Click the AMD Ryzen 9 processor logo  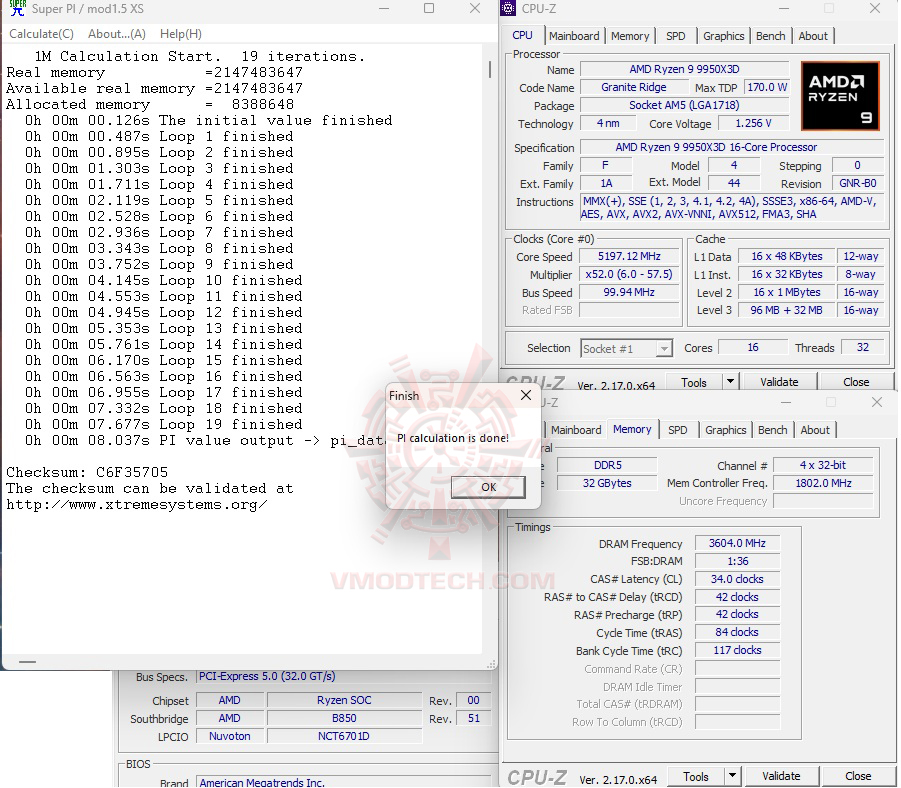(840, 96)
